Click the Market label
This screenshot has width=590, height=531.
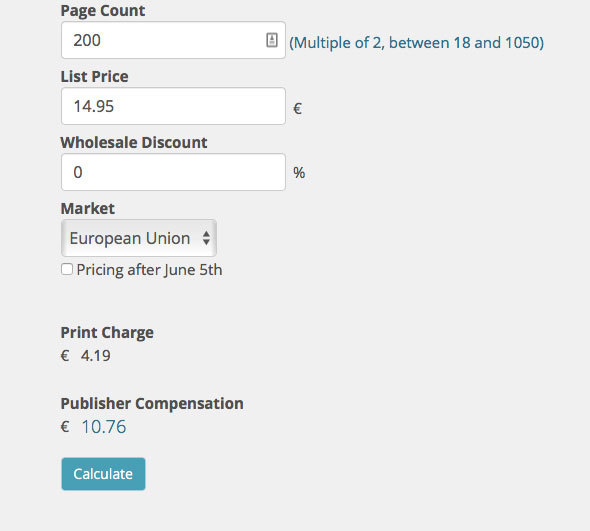click(88, 208)
